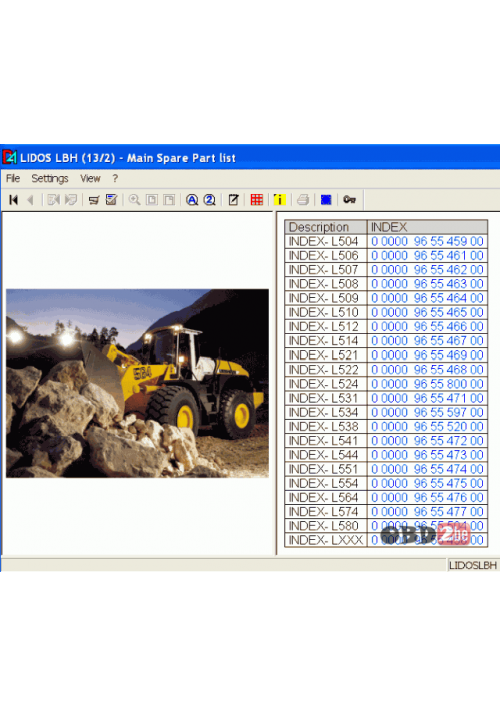Click the circled A search icon
Viewport: 500px width, 717px height.
(192, 200)
